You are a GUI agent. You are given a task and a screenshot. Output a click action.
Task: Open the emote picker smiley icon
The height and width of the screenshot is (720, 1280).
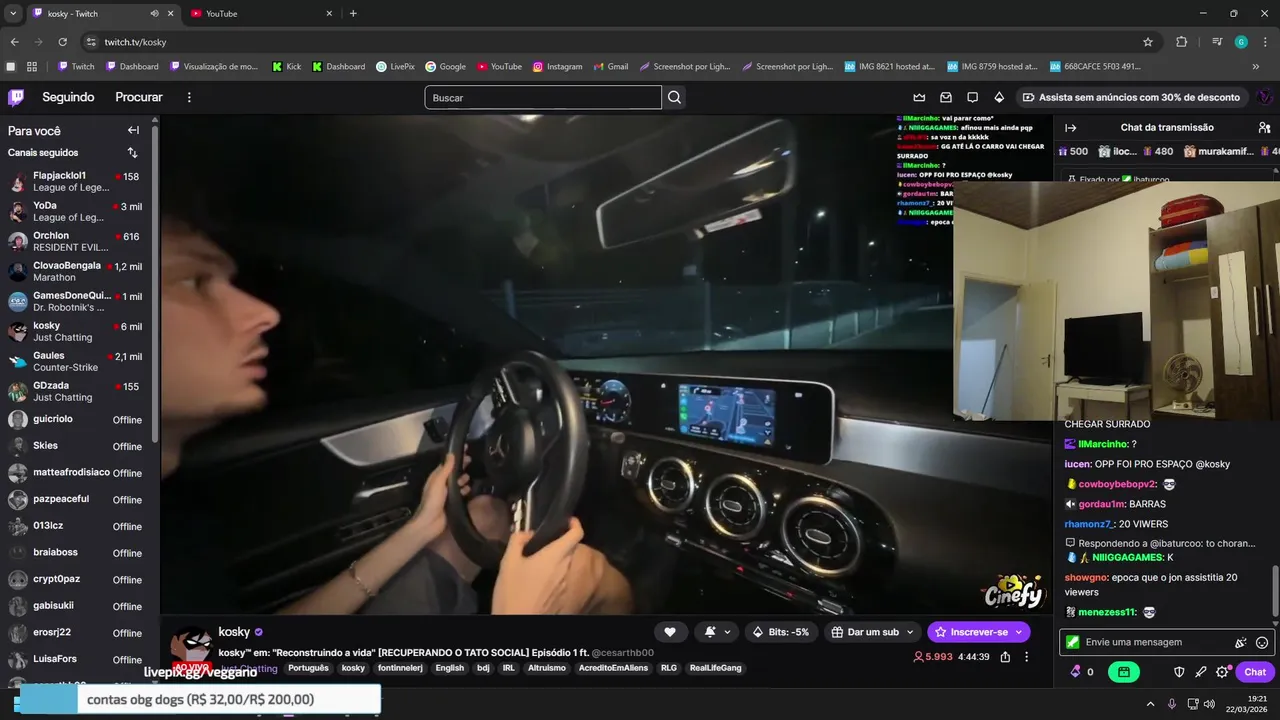(1262, 642)
